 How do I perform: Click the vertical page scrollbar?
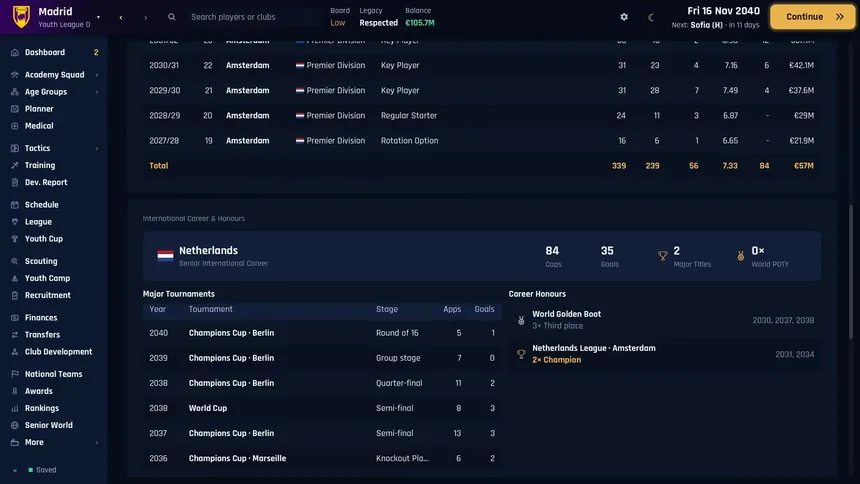coord(851,272)
